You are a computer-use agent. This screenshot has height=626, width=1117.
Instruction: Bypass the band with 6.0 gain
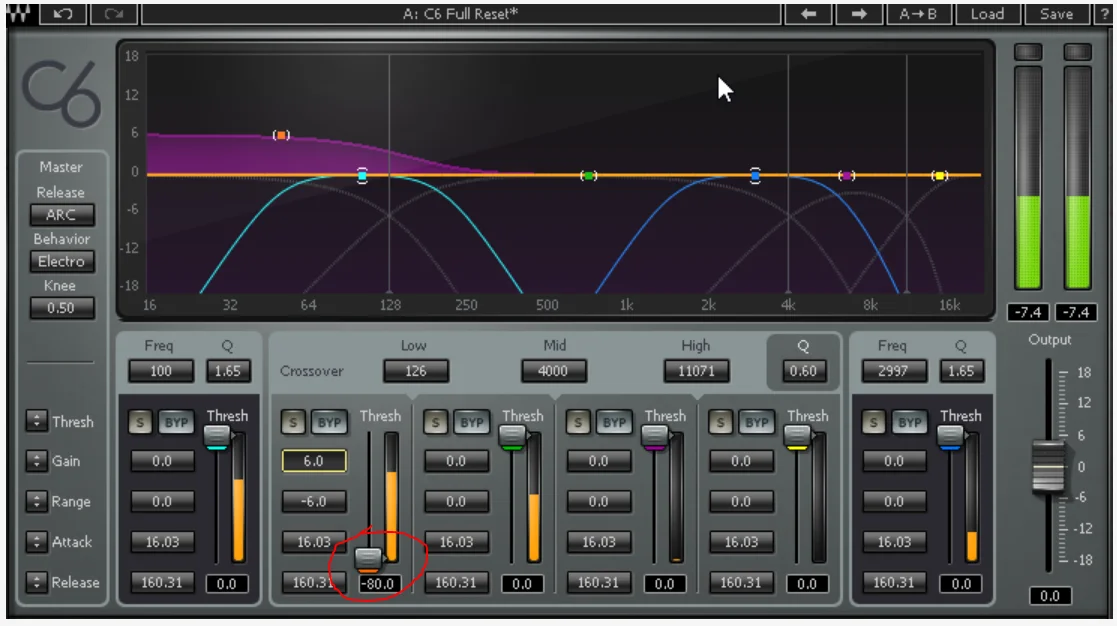click(328, 422)
